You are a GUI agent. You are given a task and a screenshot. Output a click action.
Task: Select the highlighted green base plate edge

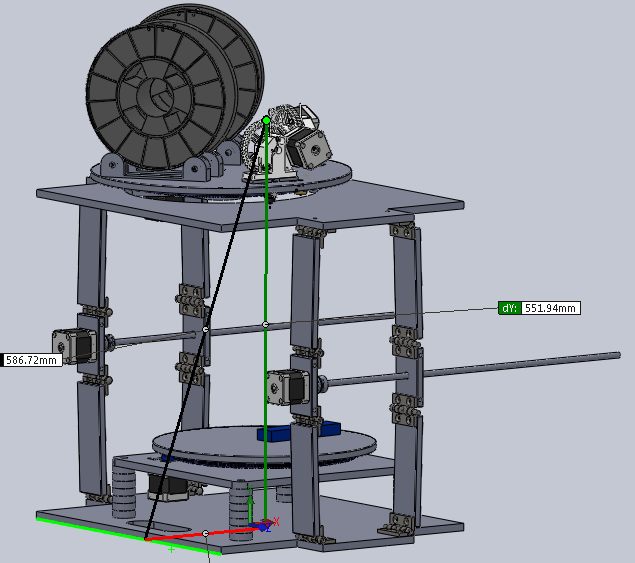(129, 536)
